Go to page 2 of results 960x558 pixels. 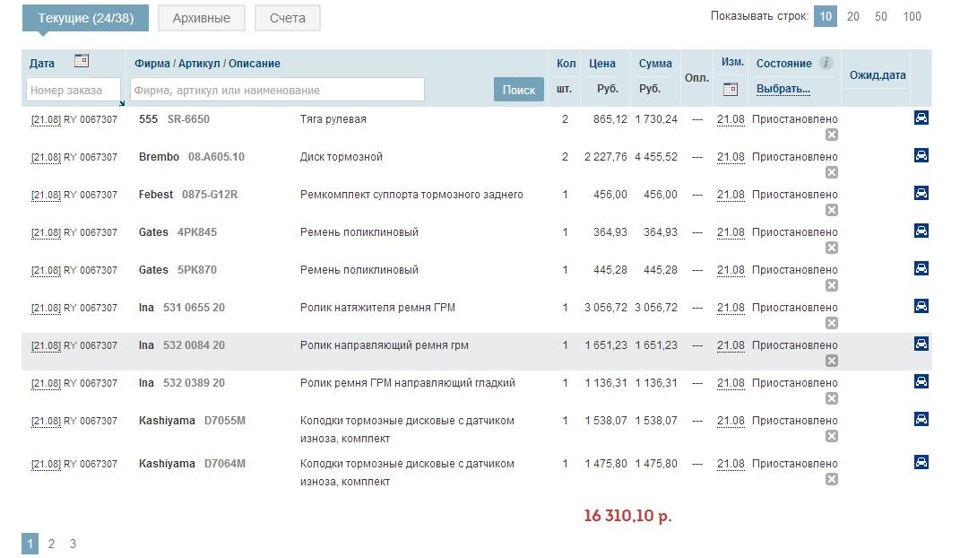[x=51, y=544]
